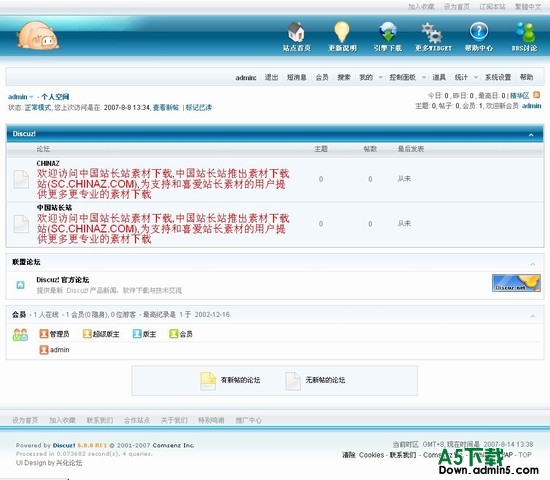
Task: Click 合作站点 in the footer bar
Action: (x=137, y=420)
